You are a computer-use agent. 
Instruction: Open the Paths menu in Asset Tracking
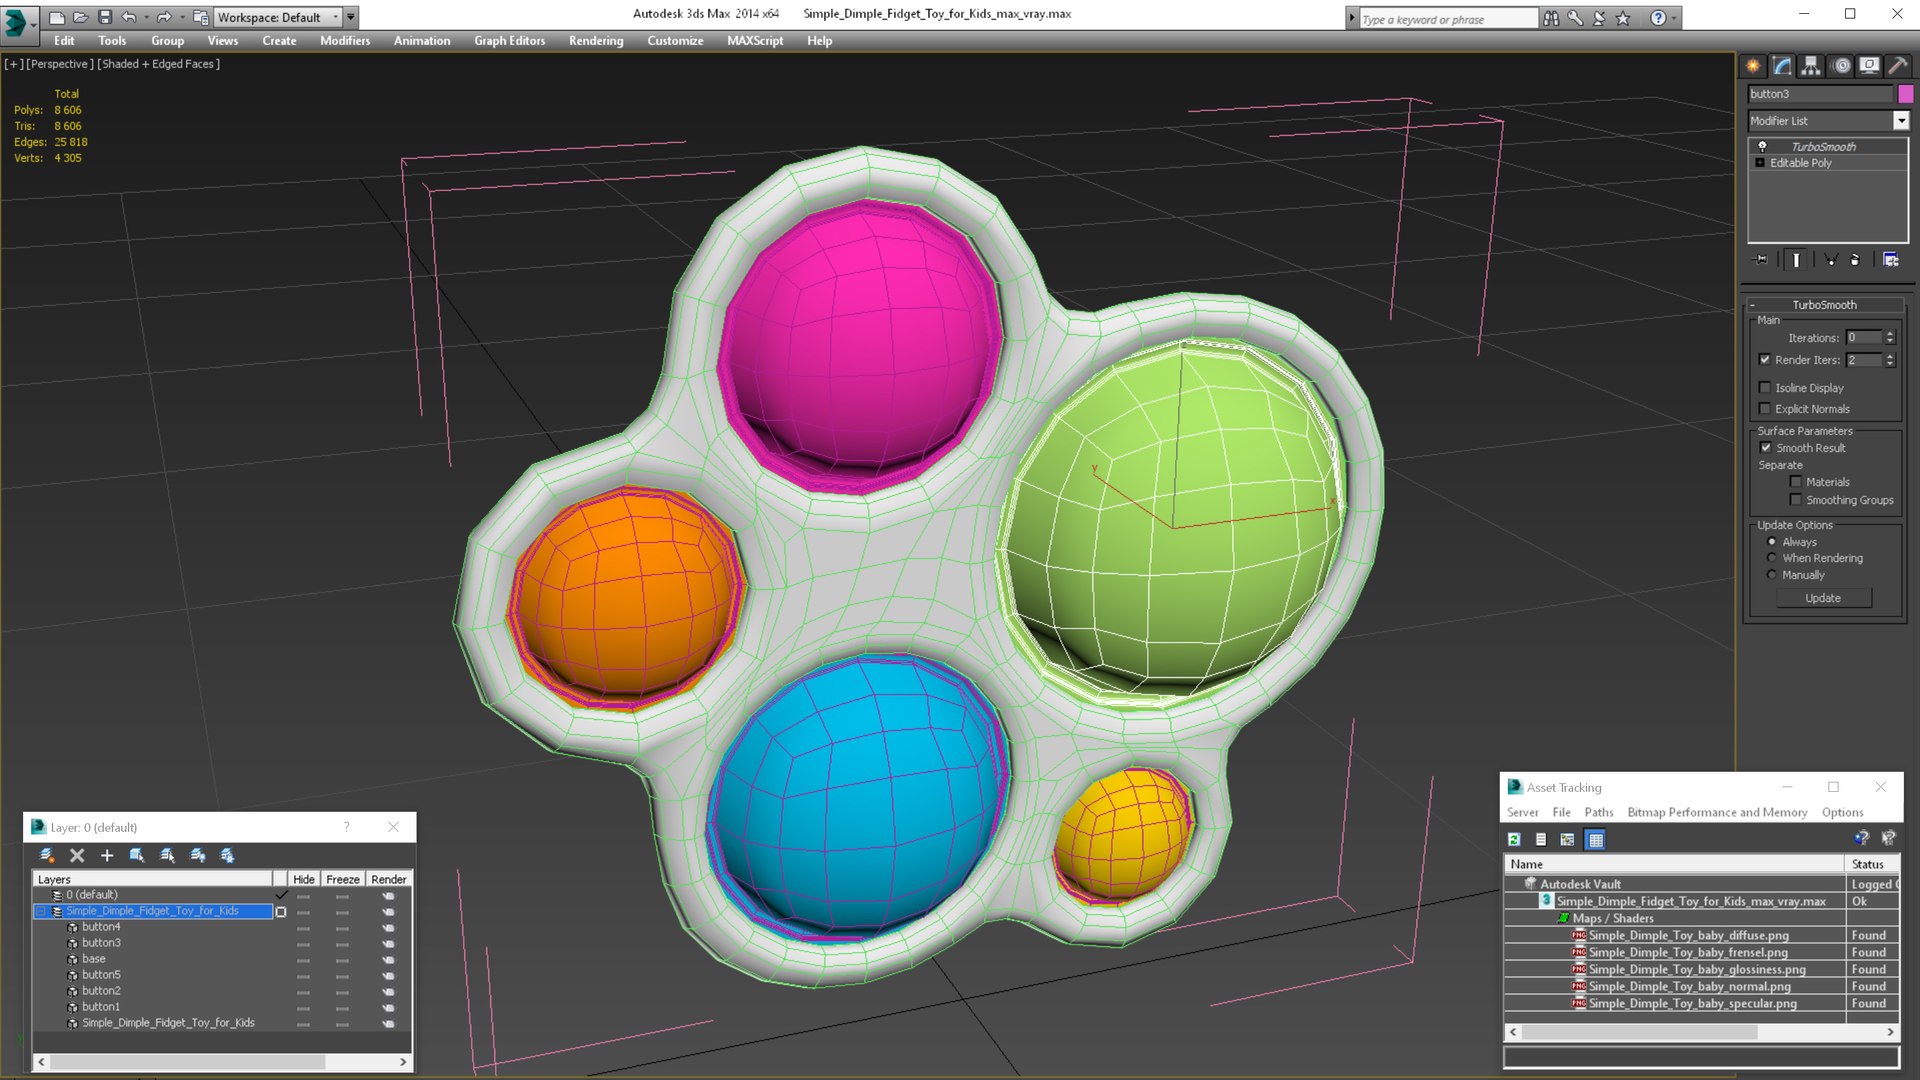[x=1598, y=813]
